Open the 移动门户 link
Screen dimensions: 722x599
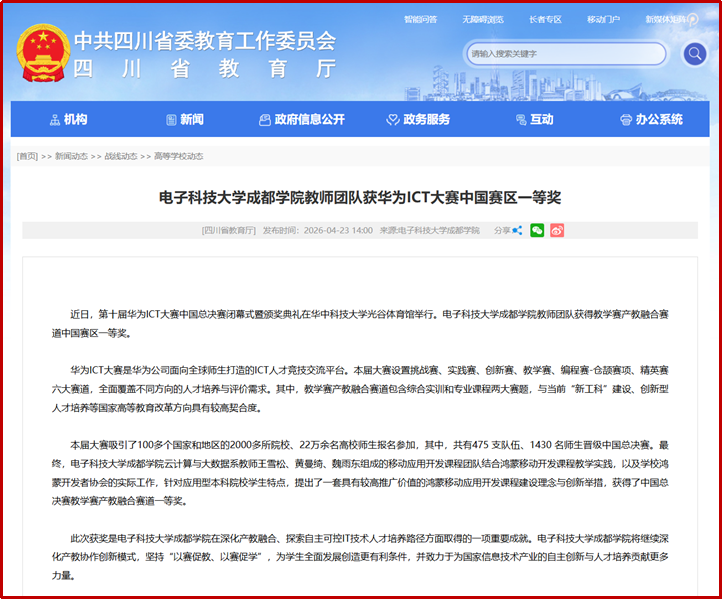click(x=603, y=19)
